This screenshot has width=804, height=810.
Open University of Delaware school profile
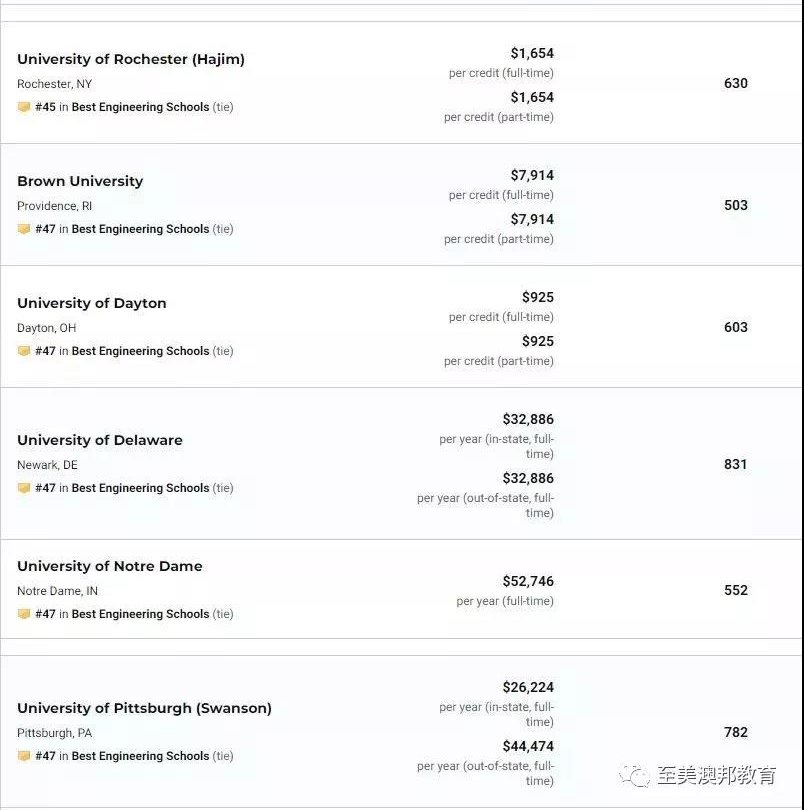100,440
